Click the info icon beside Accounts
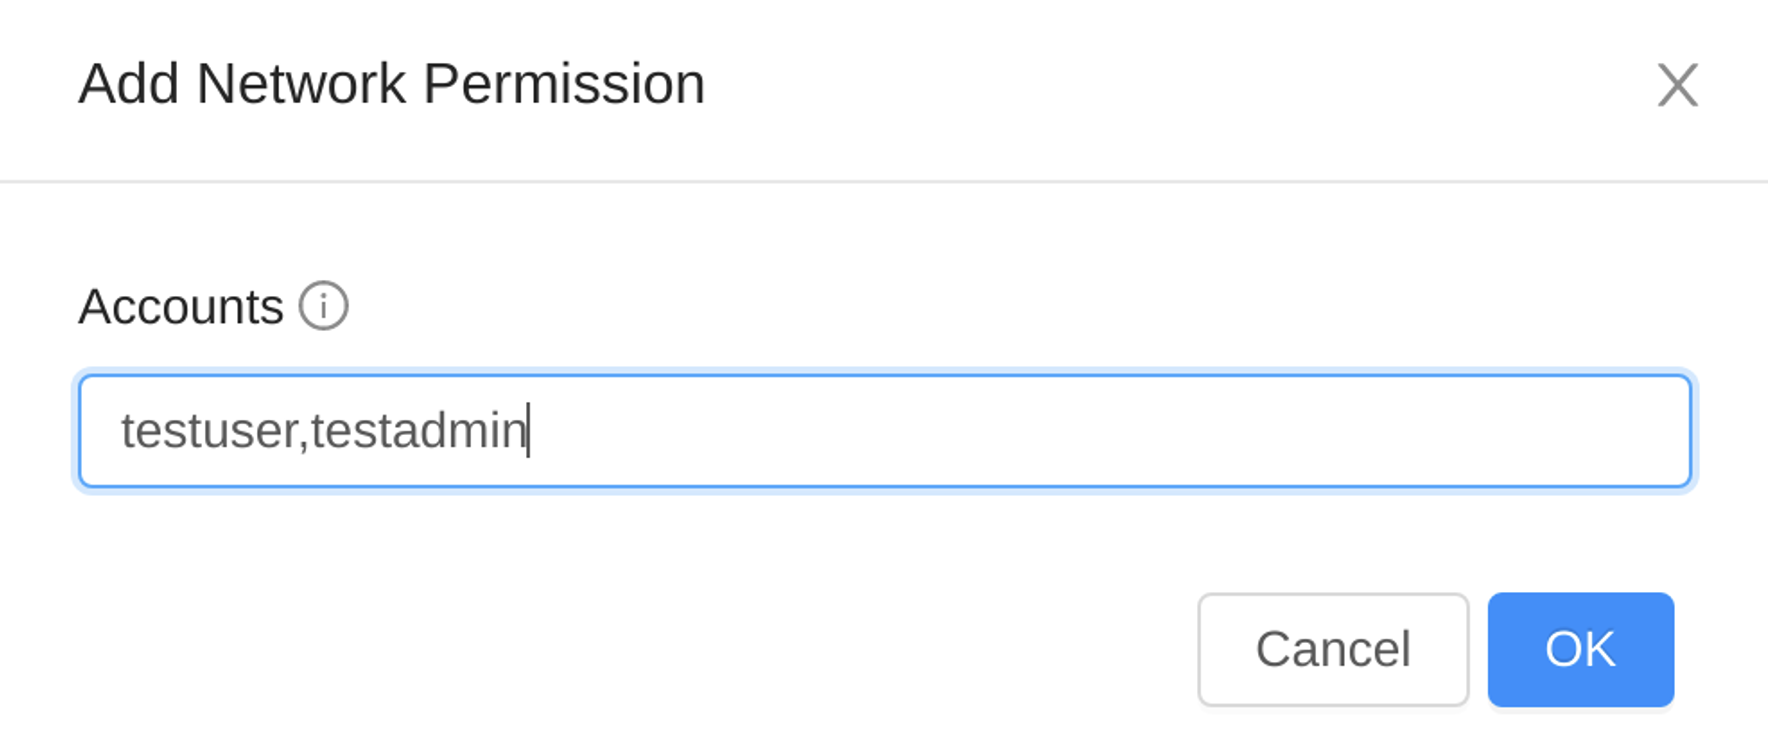Image resolution: width=1768 pixels, height=754 pixels. coord(323,306)
